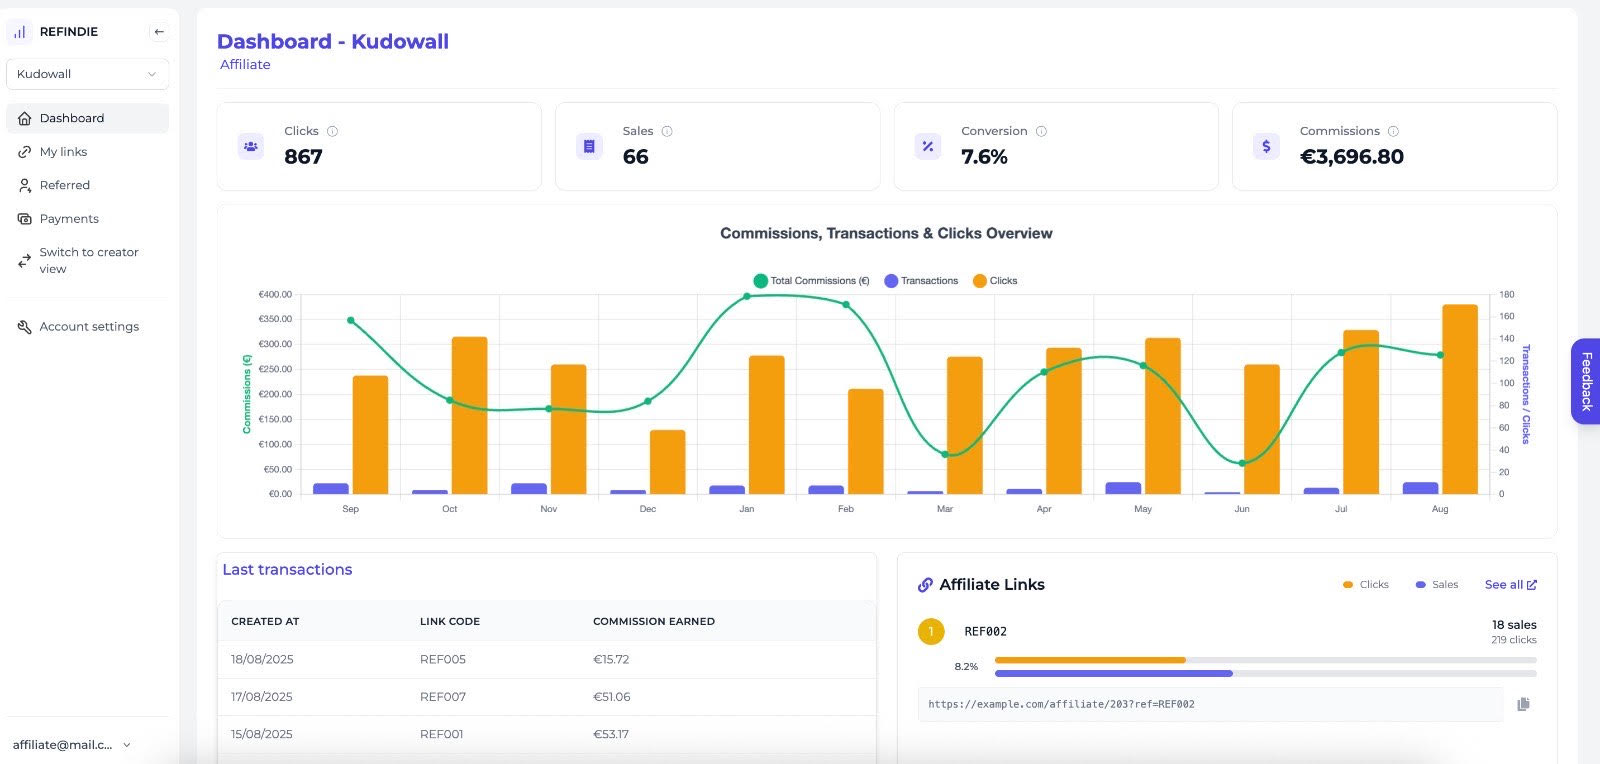Click the Commissions card dollar icon

click(x=1266, y=146)
